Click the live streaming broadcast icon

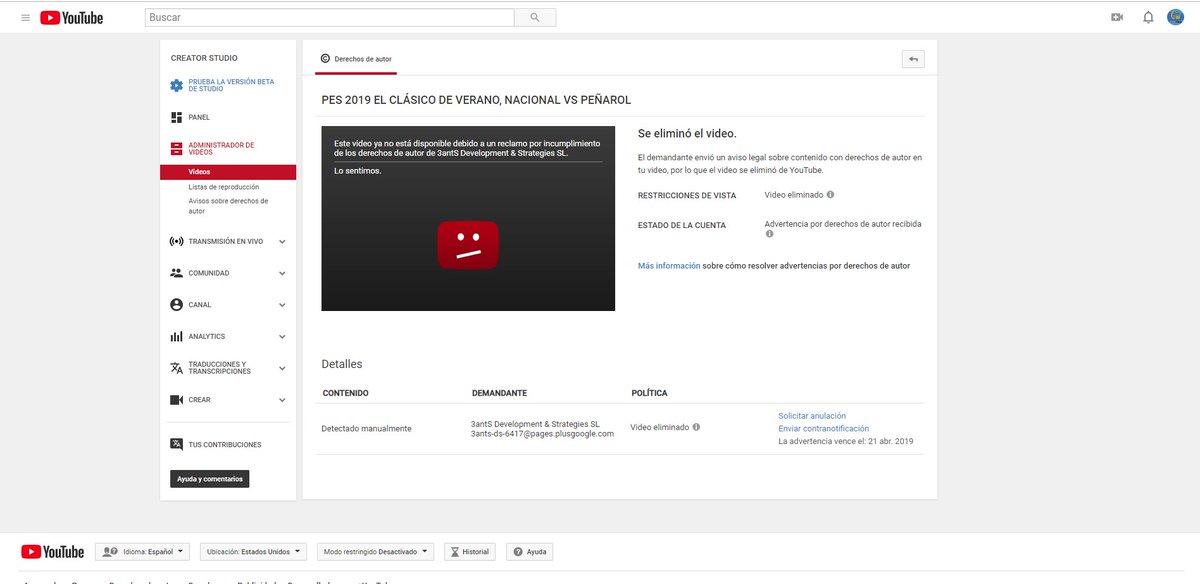pos(177,241)
